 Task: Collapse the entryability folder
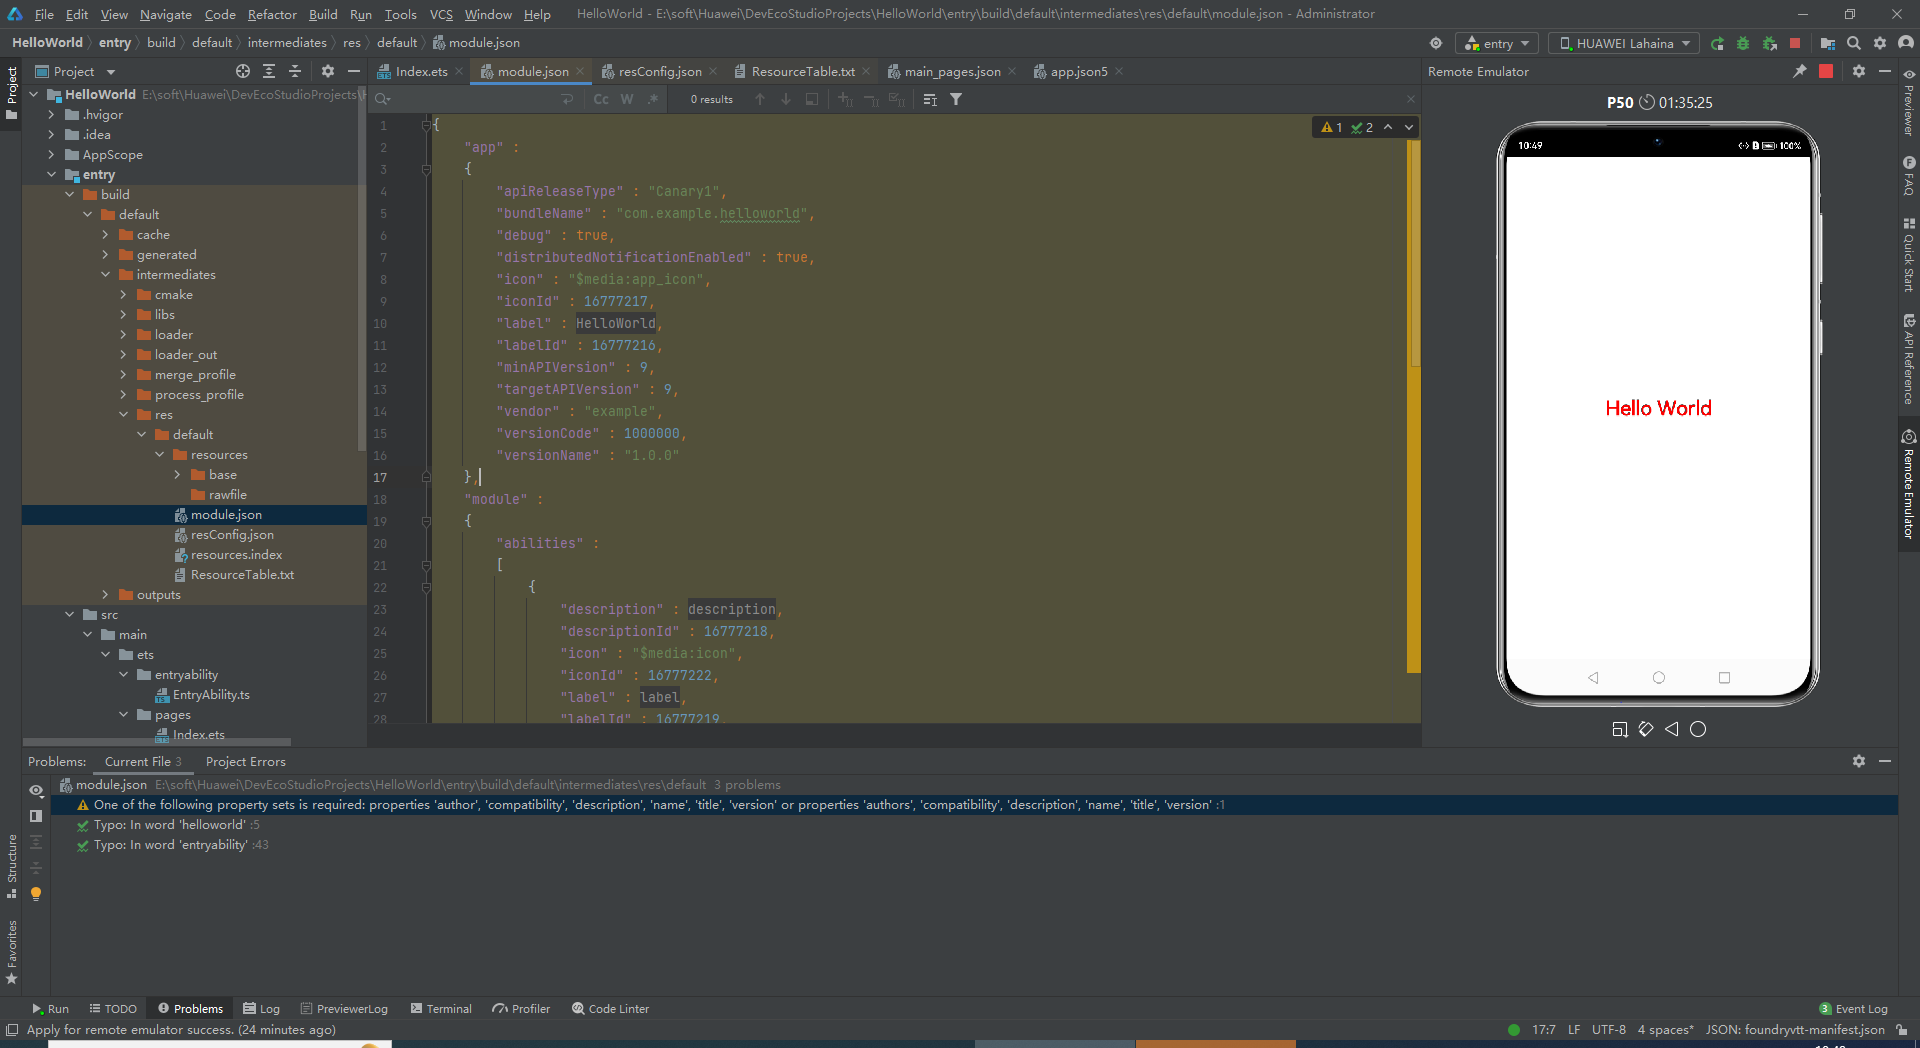123,675
